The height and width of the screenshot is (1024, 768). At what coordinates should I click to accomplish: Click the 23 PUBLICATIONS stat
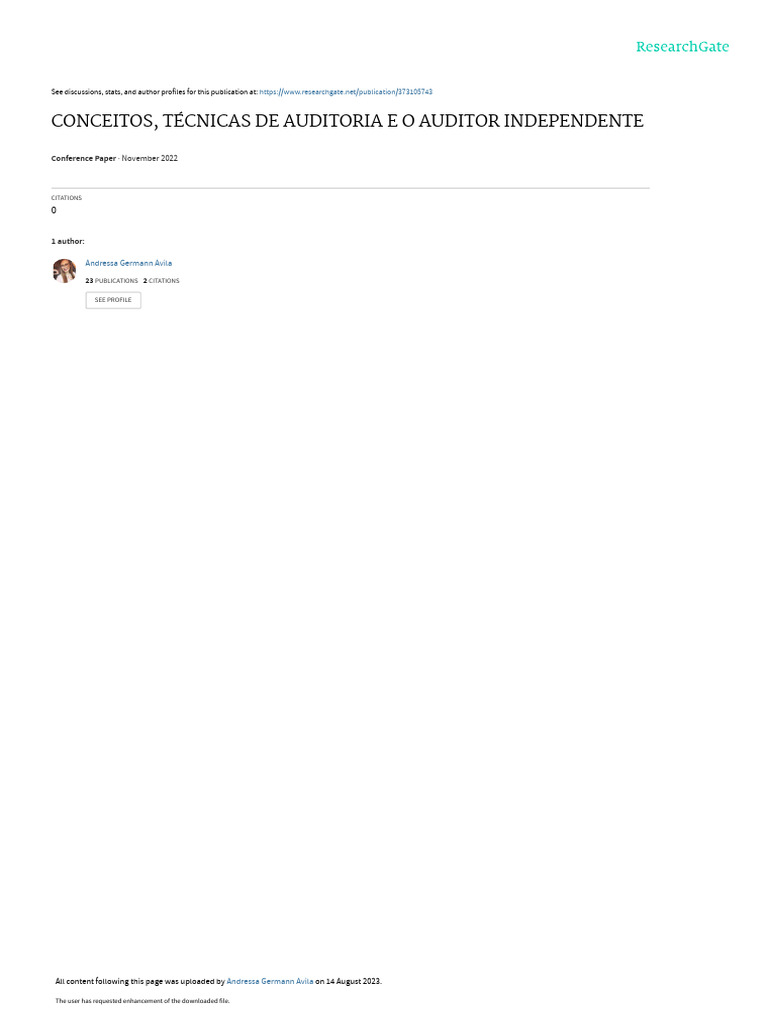point(112,281)
